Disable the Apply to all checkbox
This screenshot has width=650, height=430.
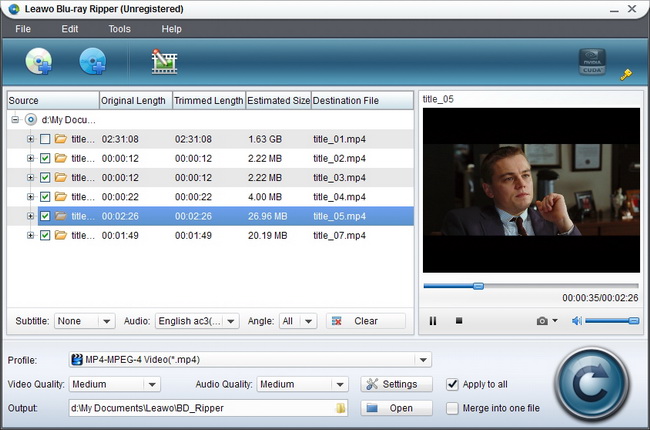tap(452, 384)
